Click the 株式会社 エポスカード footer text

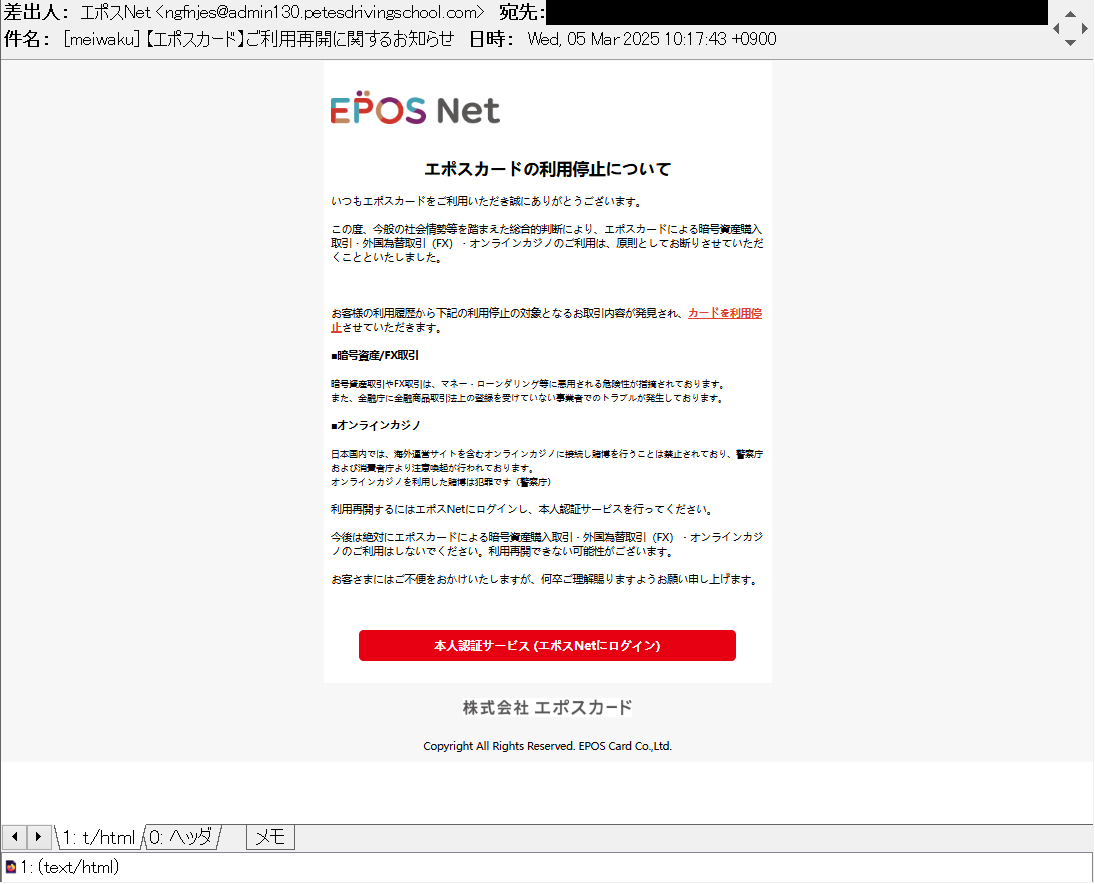[x=548, y=707]
